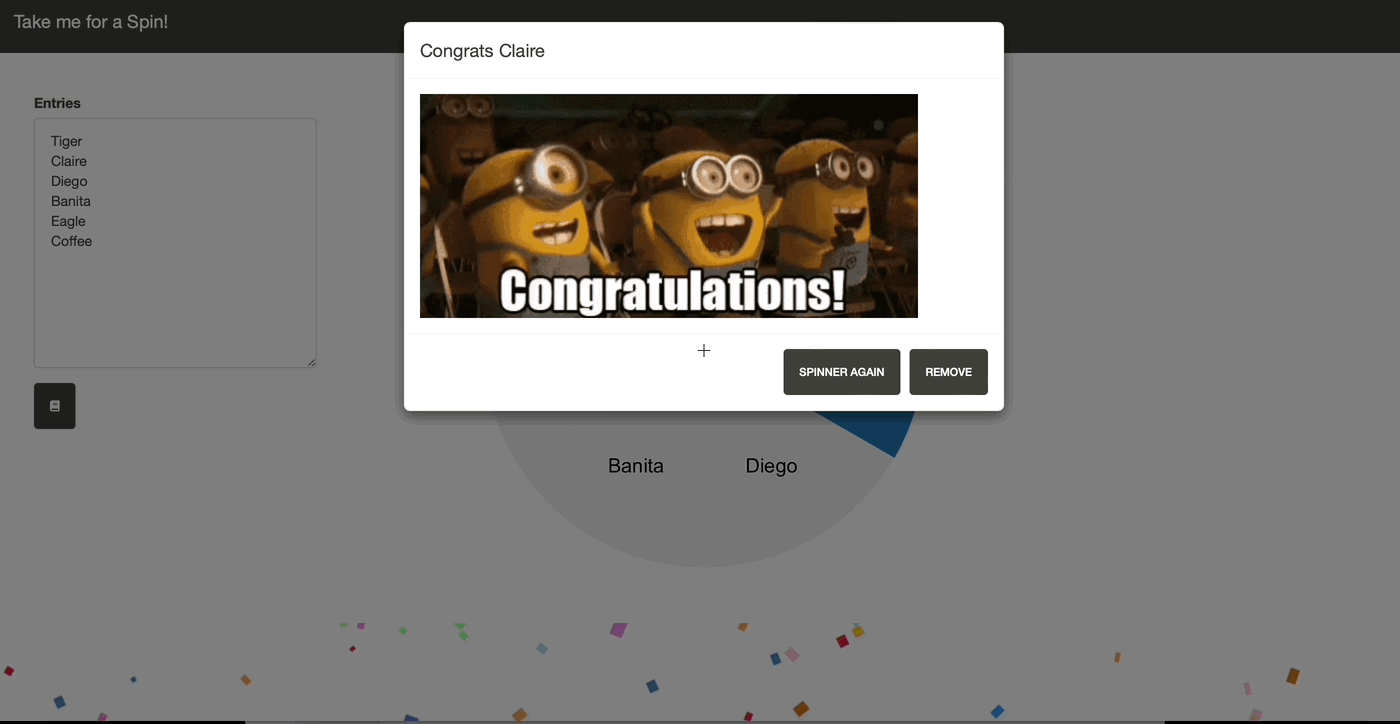Click the Entries label
The width and height of the screenshot is (1400, 724).
pos(57,103)
